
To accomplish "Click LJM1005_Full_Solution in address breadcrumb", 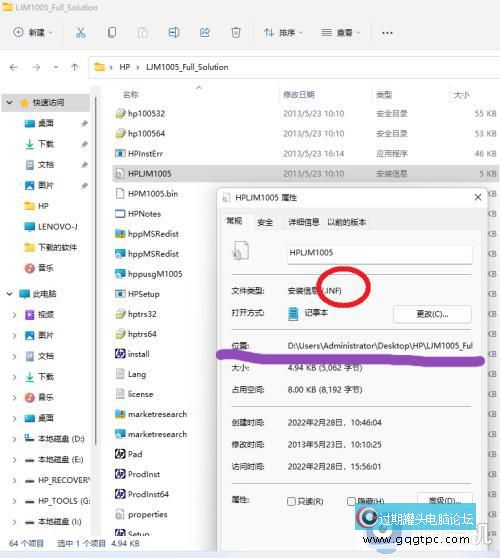I will point(187,67).
